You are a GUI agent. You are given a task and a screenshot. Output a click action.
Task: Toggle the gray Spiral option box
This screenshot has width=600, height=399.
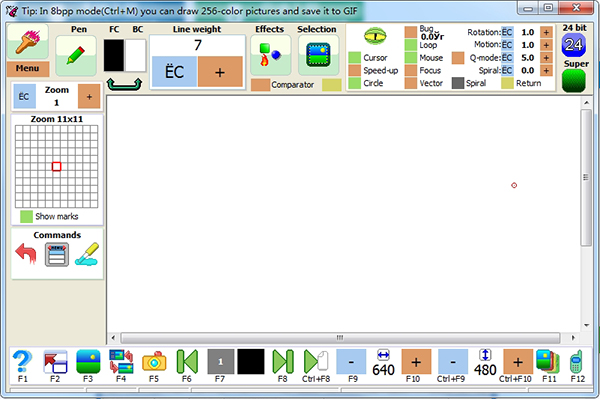(x=458, y=83)
